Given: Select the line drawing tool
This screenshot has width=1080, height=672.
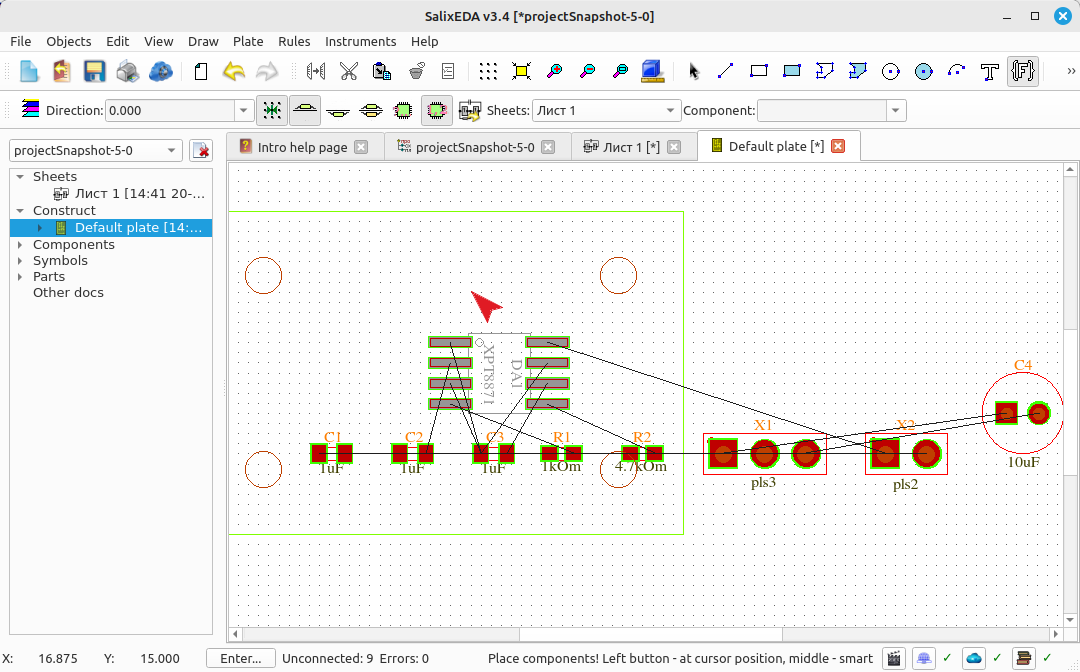Looking at the screenshot, I should (725, 71).
